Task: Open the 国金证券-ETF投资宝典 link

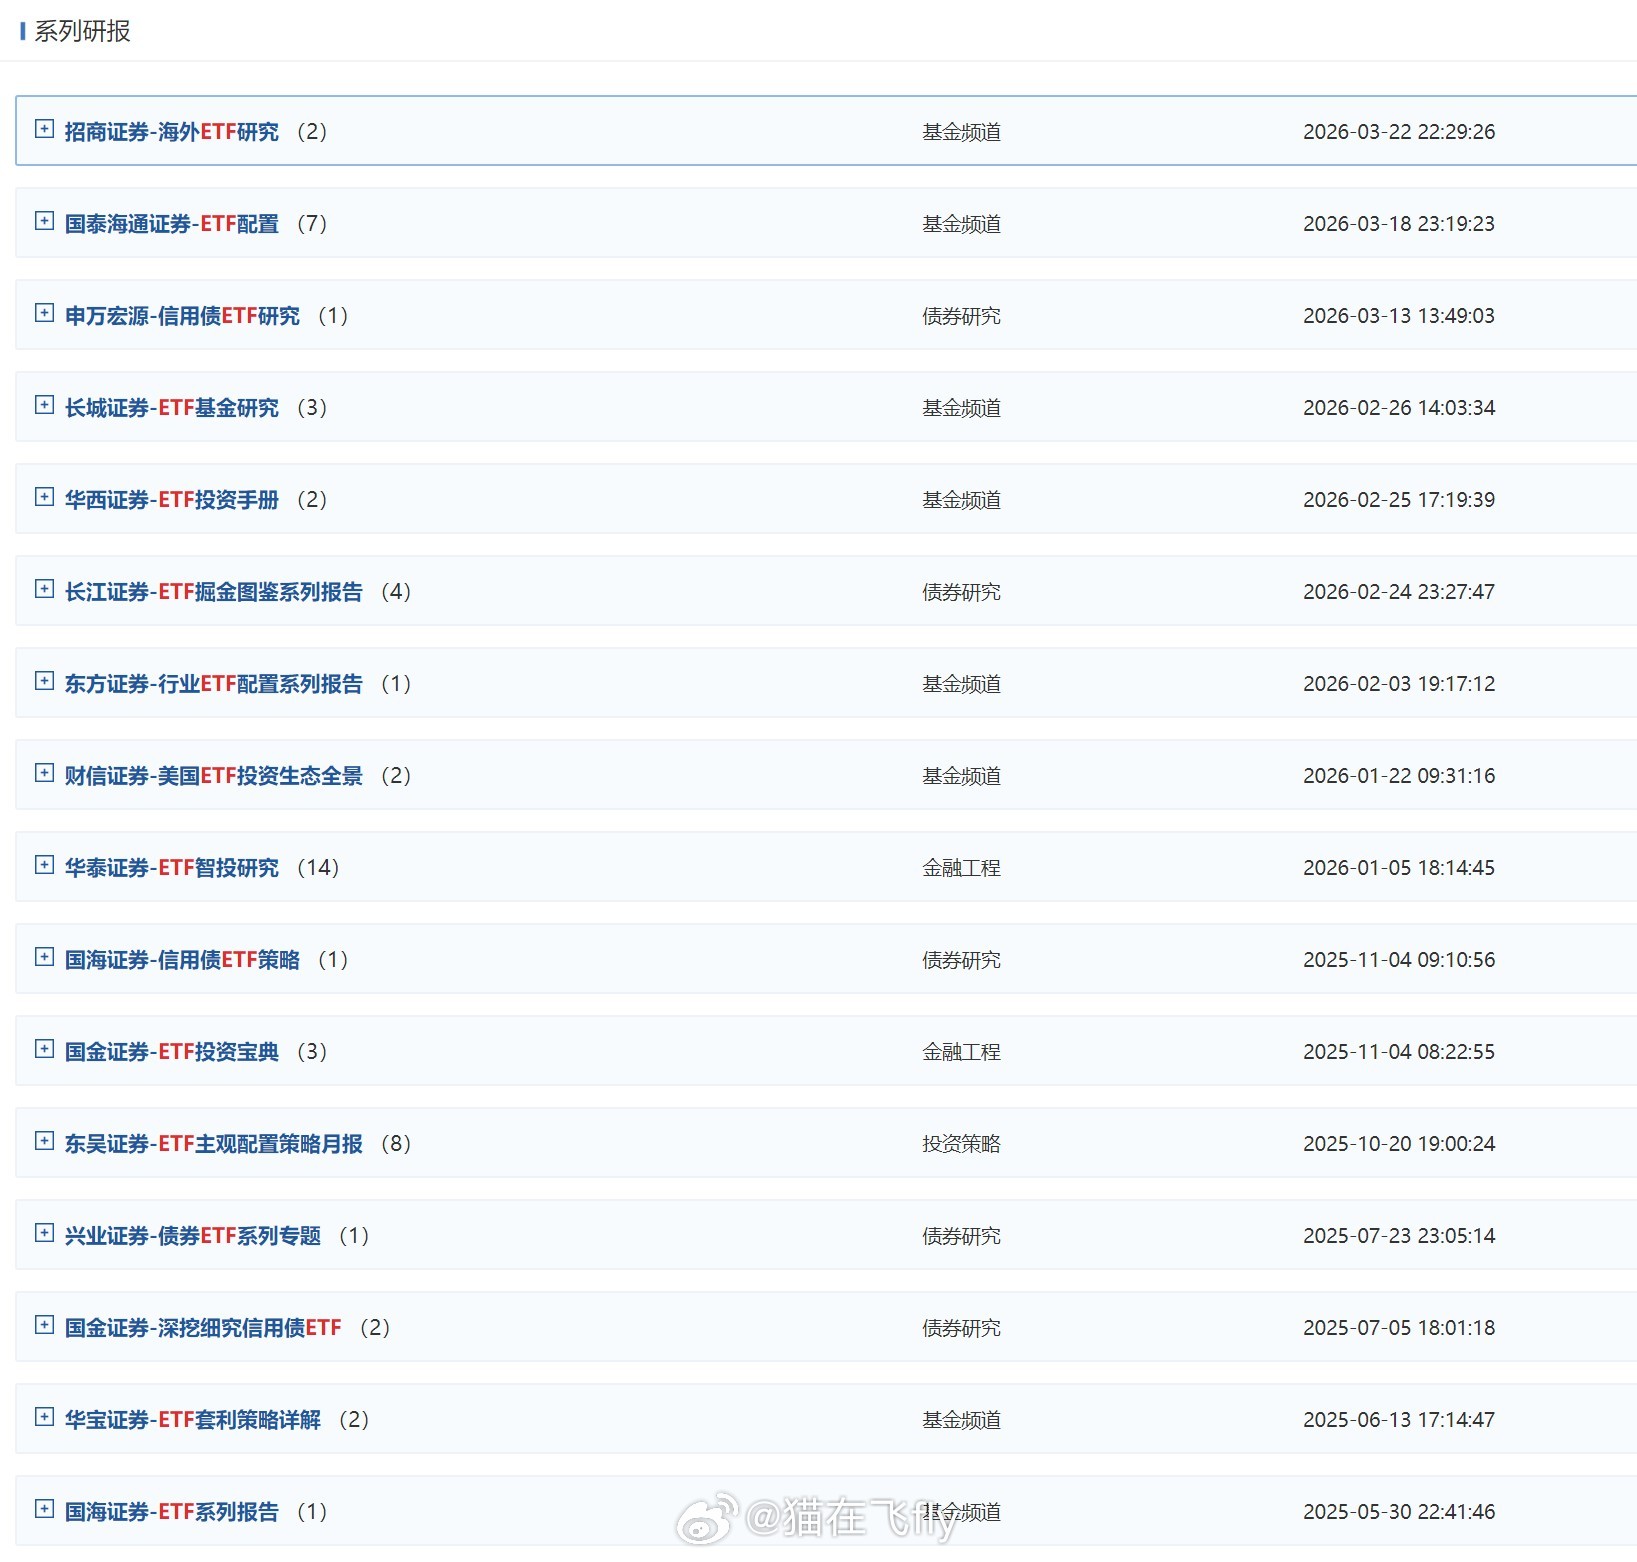Action: [x=172, y=1052]
